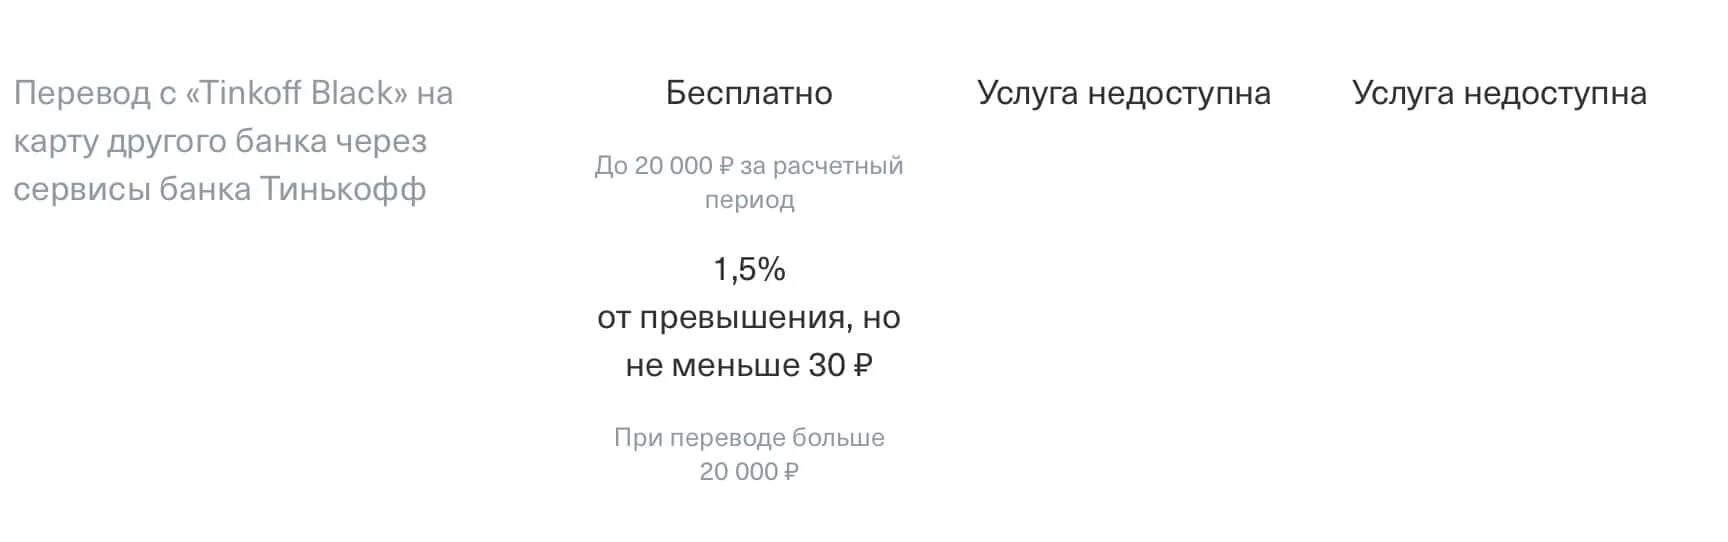
Task: Click the При переводе больше note
Action: click(749, 438)
